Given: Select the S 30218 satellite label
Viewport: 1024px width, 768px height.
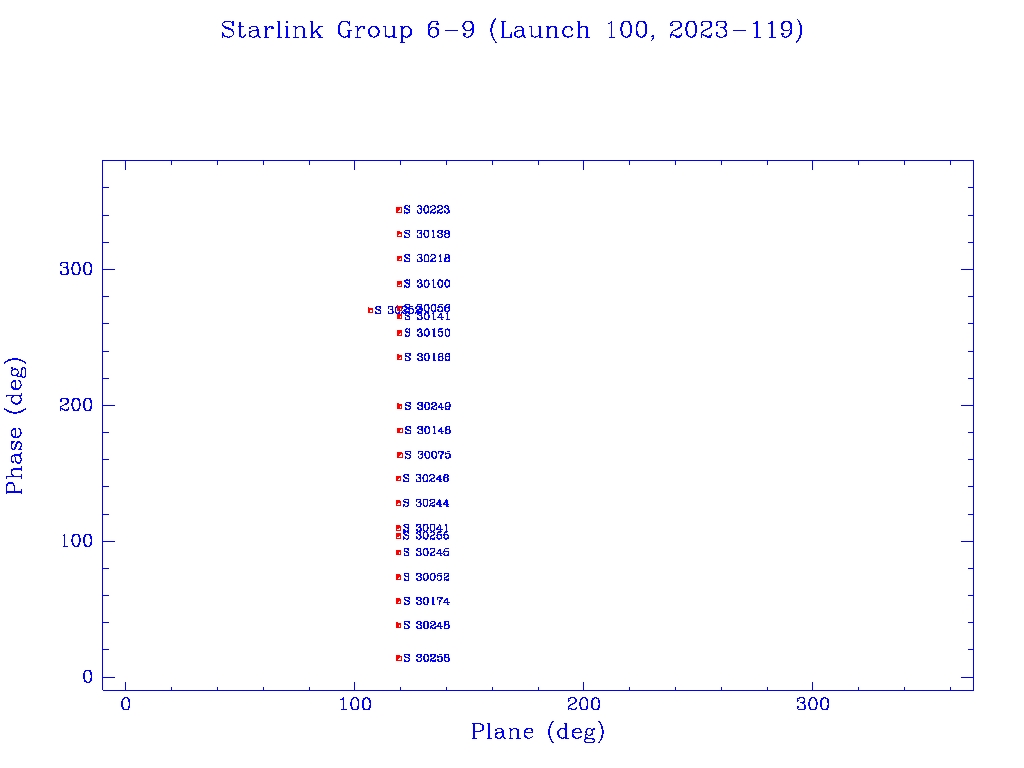Looking at the screenshot, I should [426, 259].
